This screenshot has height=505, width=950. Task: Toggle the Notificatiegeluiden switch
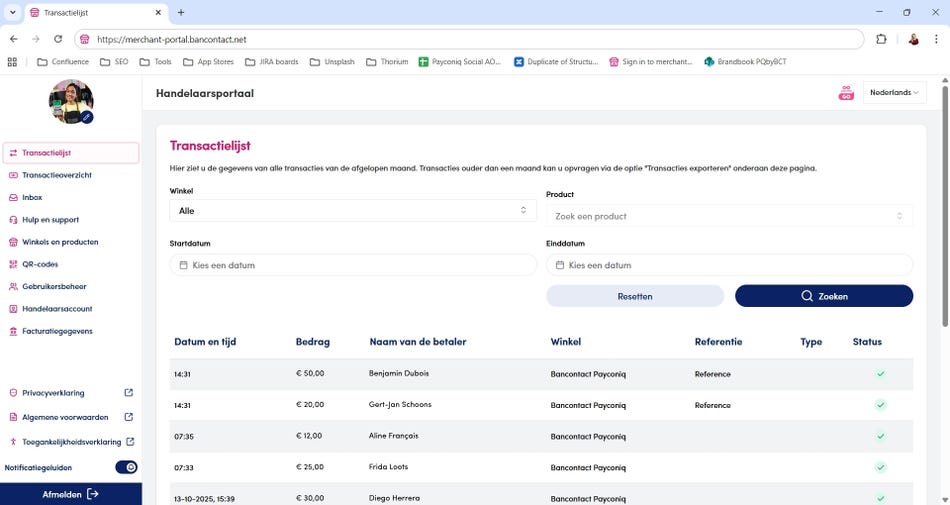click(126, 467)
